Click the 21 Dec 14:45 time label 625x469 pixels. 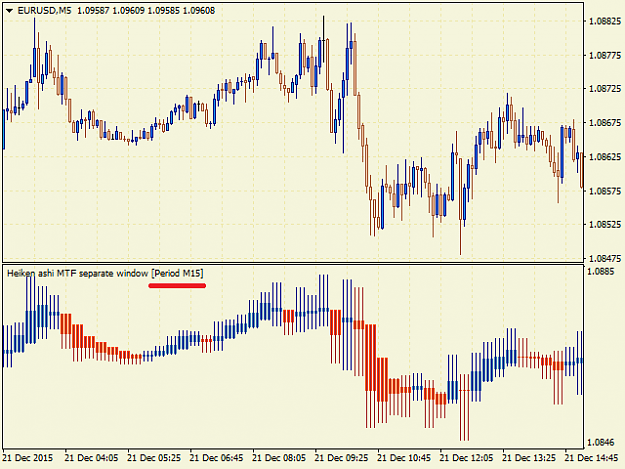pyautogui.click(x=592, y=458)
